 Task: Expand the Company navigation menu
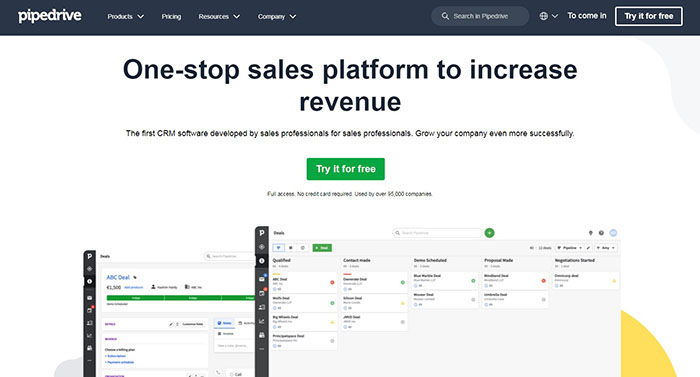tap(277, 17)
